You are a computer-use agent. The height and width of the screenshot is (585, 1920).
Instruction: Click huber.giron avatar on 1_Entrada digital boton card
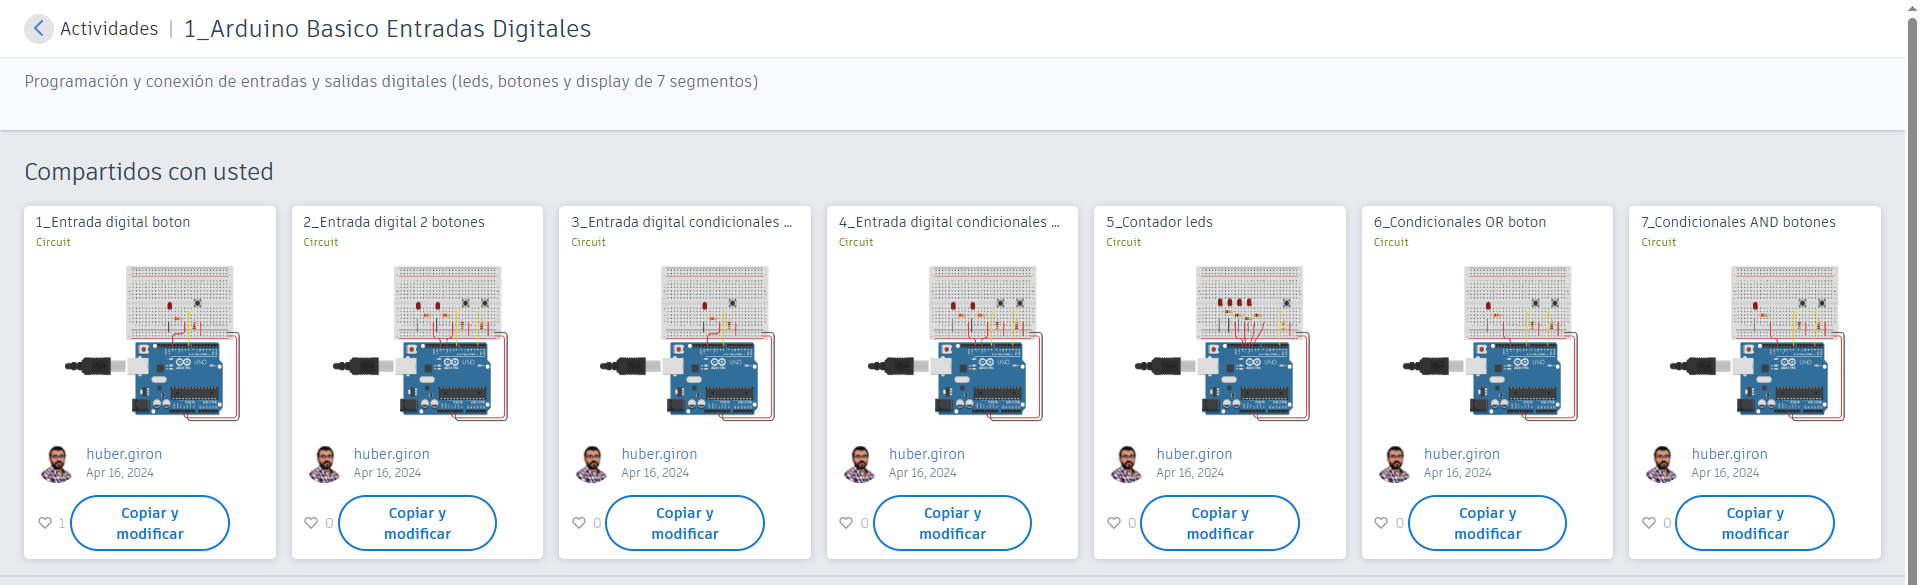(x=56, y=464)
